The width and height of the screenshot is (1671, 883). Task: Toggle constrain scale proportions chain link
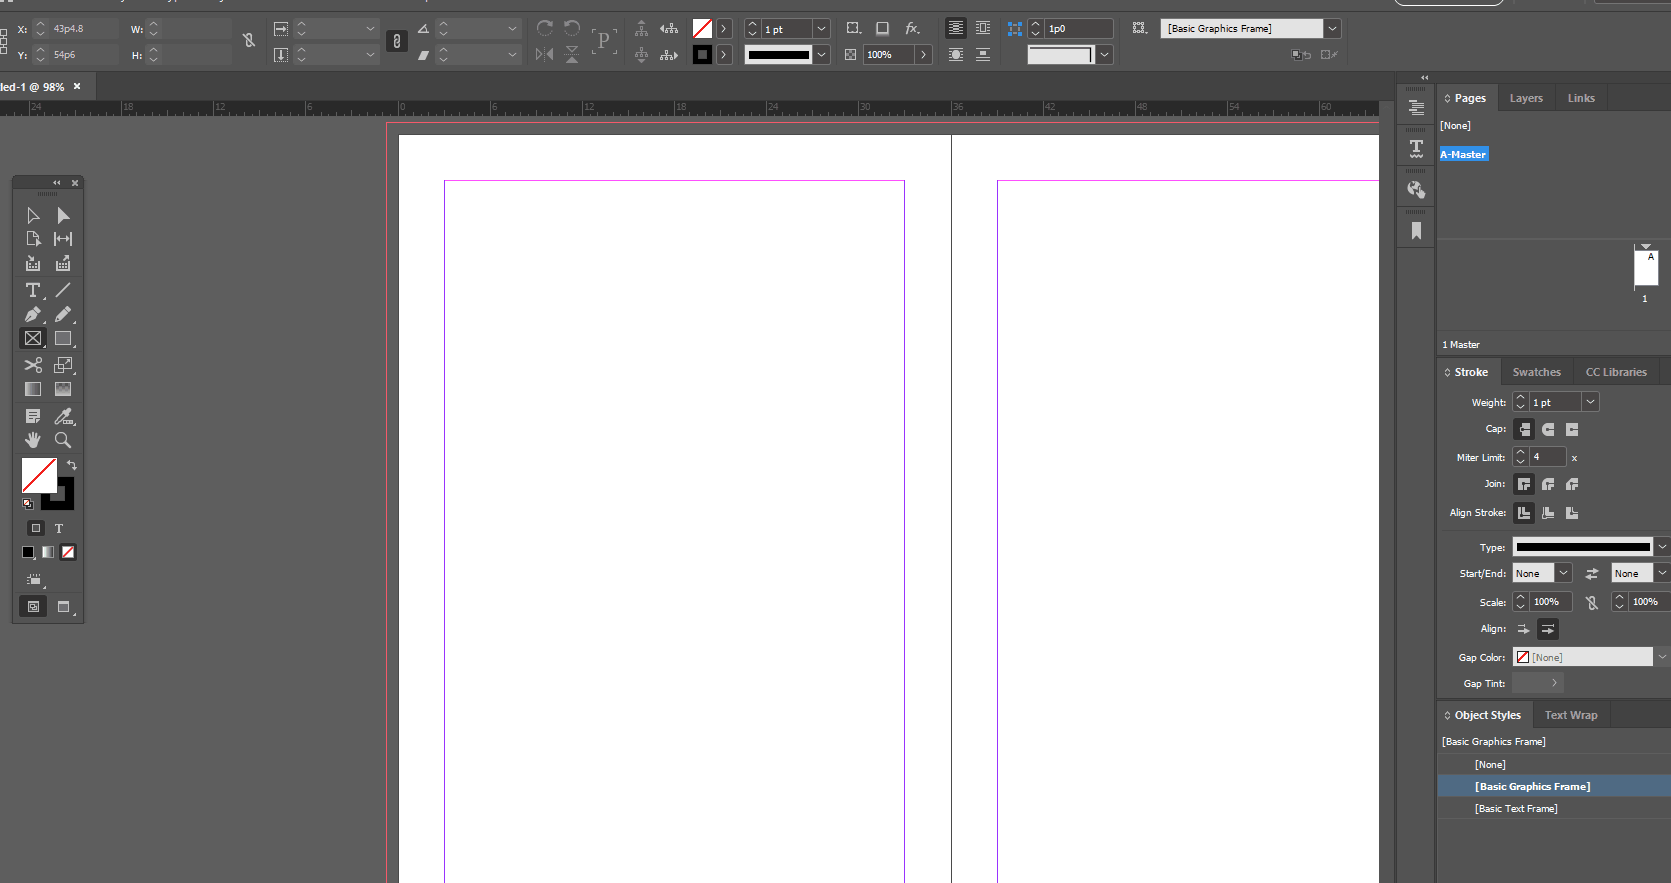(397, 41)
